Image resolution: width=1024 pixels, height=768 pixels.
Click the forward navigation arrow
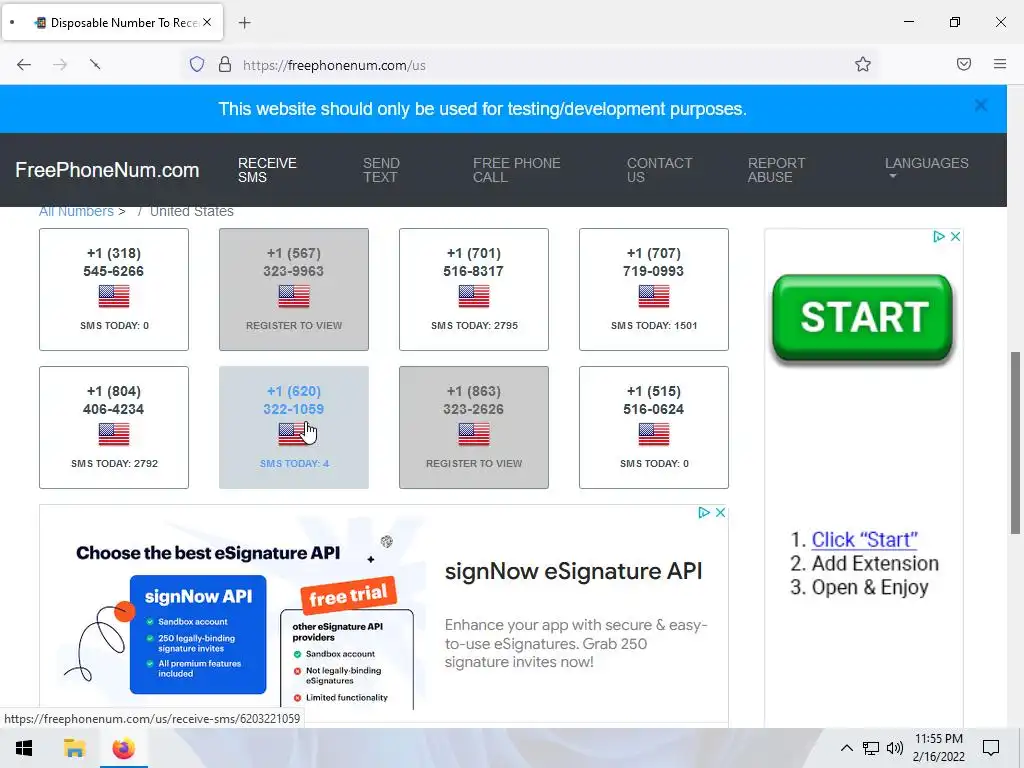[x=60, y=64]
